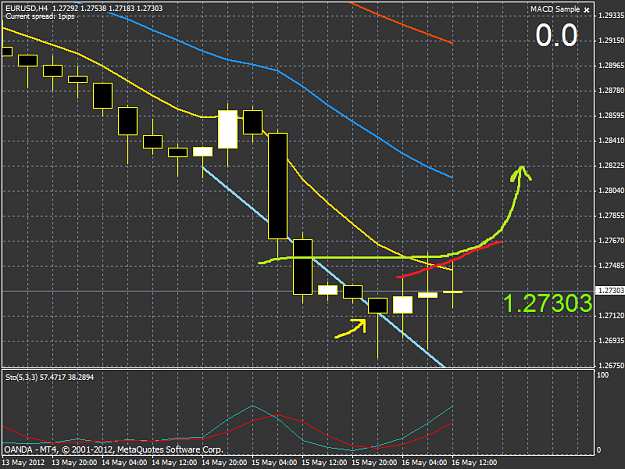This screenshot has height=469, width=625.
Task: Click the 1.28225 price axis label
Action: (x=611, y=166)
